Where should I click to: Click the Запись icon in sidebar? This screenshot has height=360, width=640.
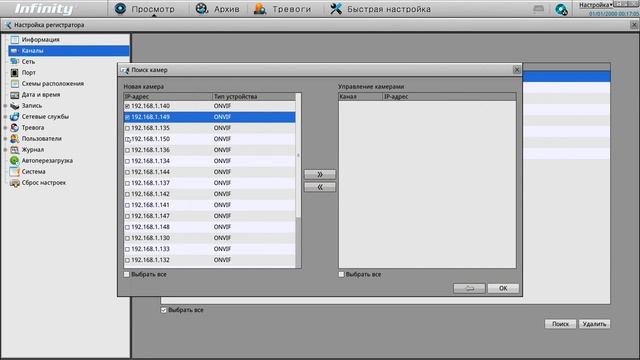click(15, 106)
